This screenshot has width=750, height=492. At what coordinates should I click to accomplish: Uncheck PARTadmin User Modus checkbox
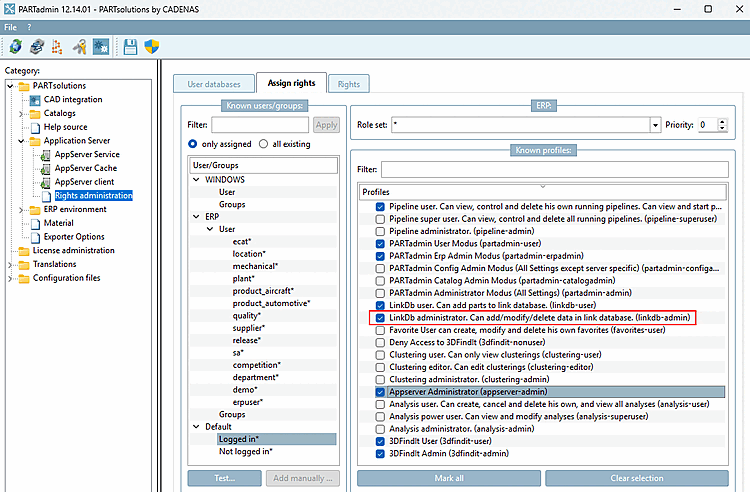tap(380, 244)
